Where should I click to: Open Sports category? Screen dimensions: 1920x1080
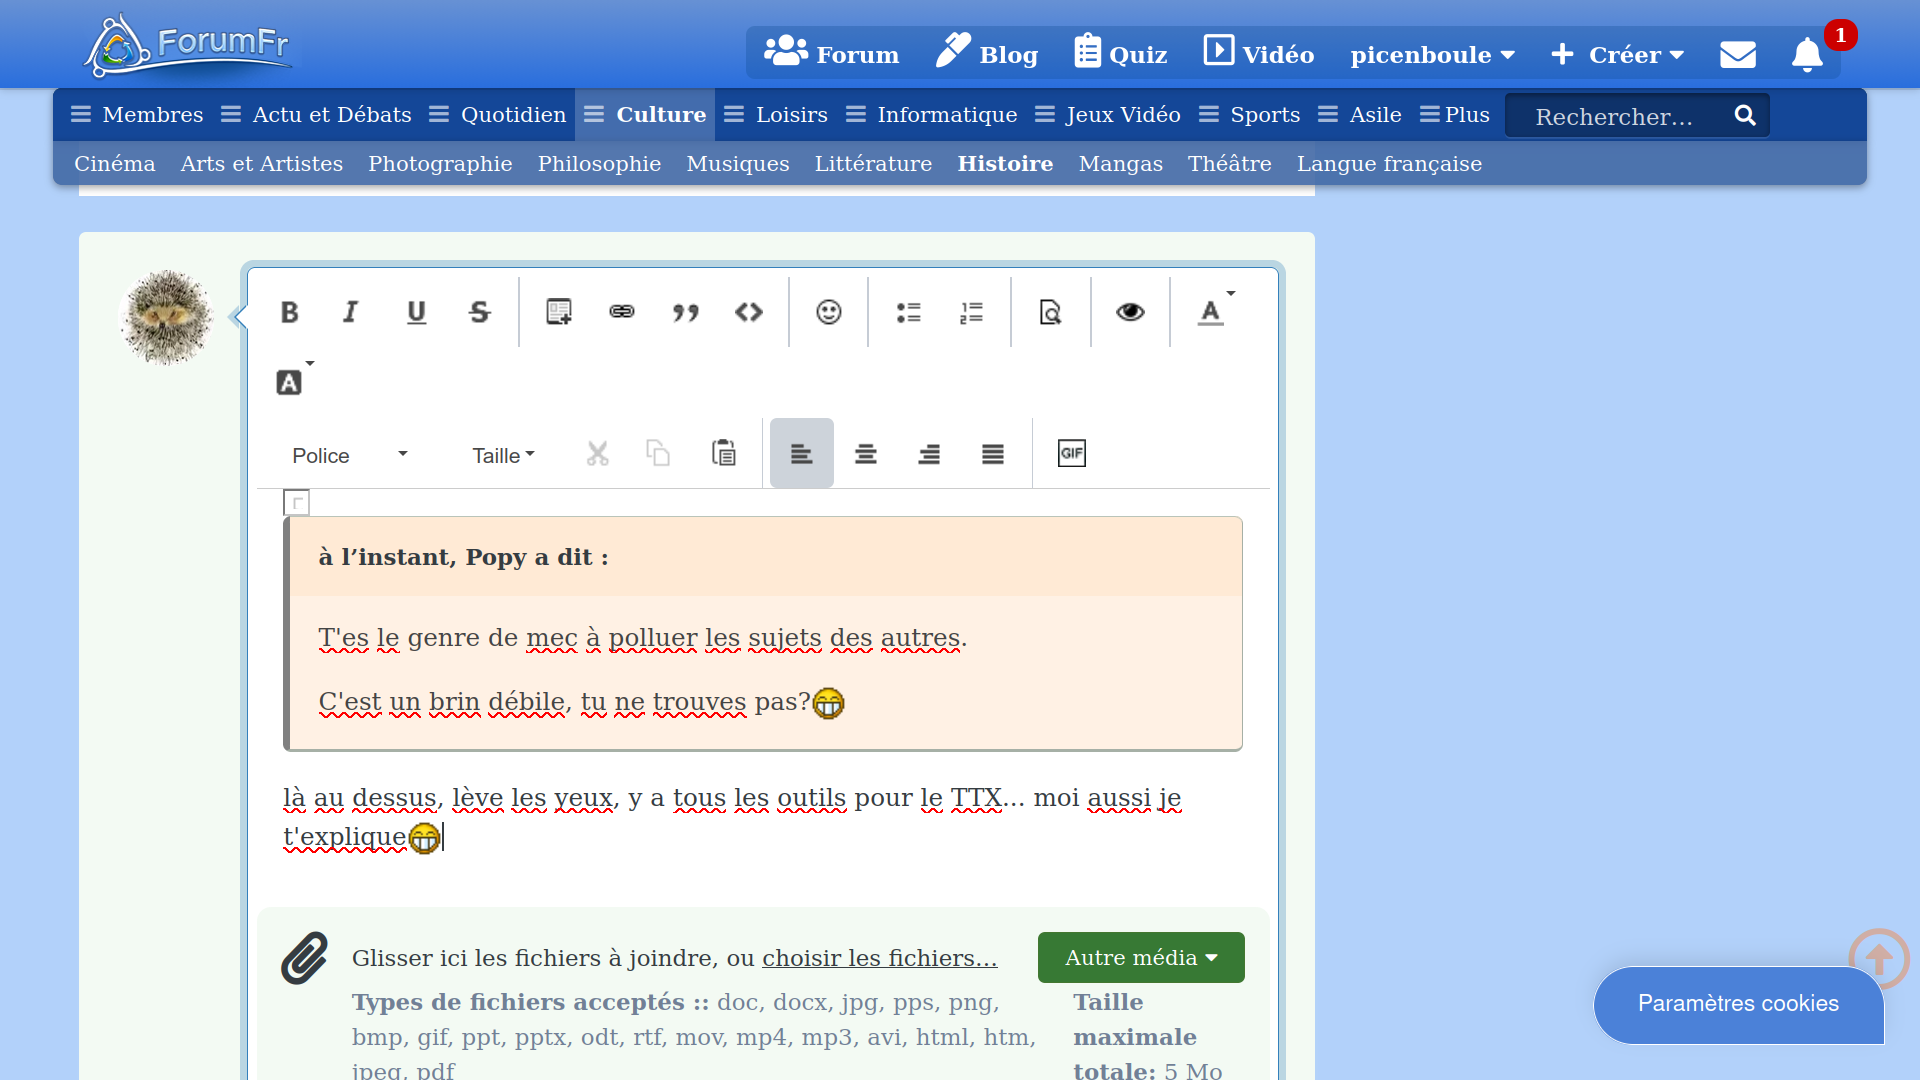pos(1250,115)
